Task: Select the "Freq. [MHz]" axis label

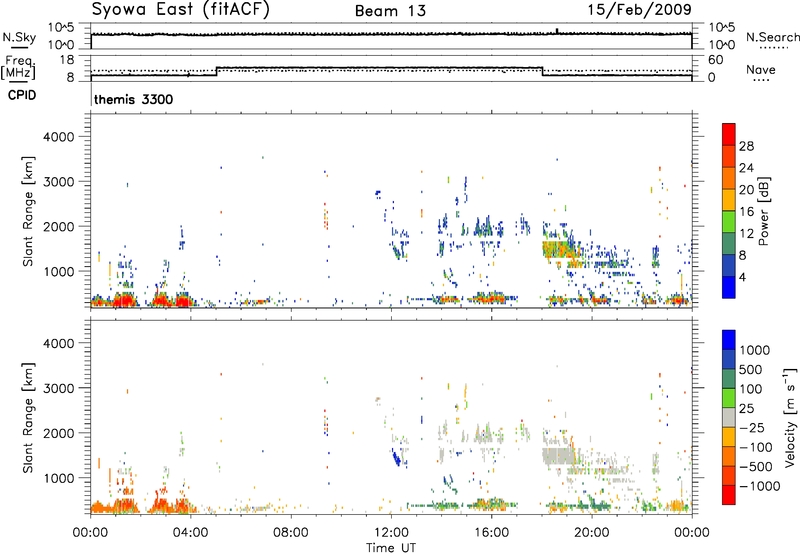Action: pos(18,67)
